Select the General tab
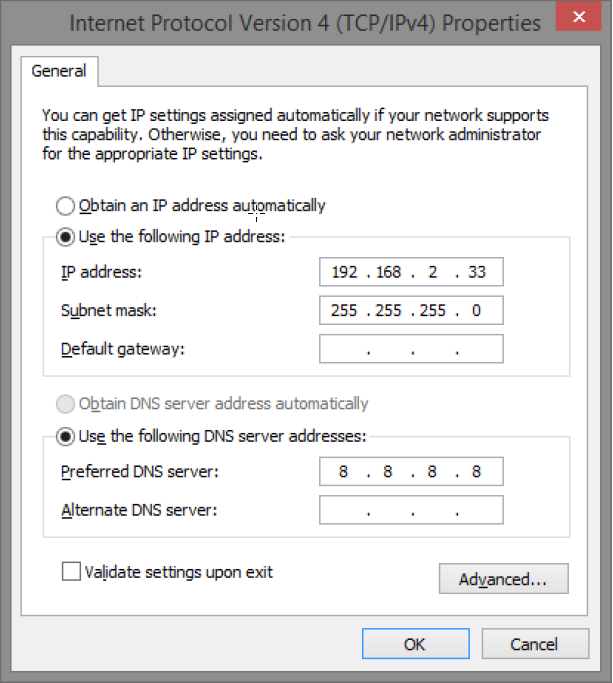This screenshot has width=613, height=683. point(59,71)
